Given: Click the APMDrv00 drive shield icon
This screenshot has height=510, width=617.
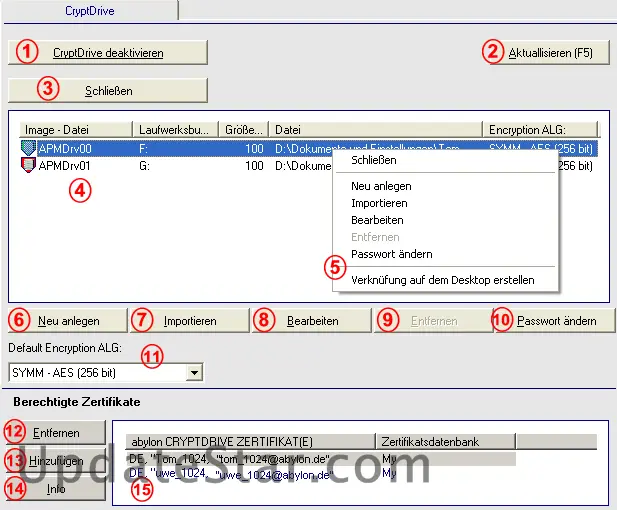Looking at the screenshot, I should tap(28, 148).
